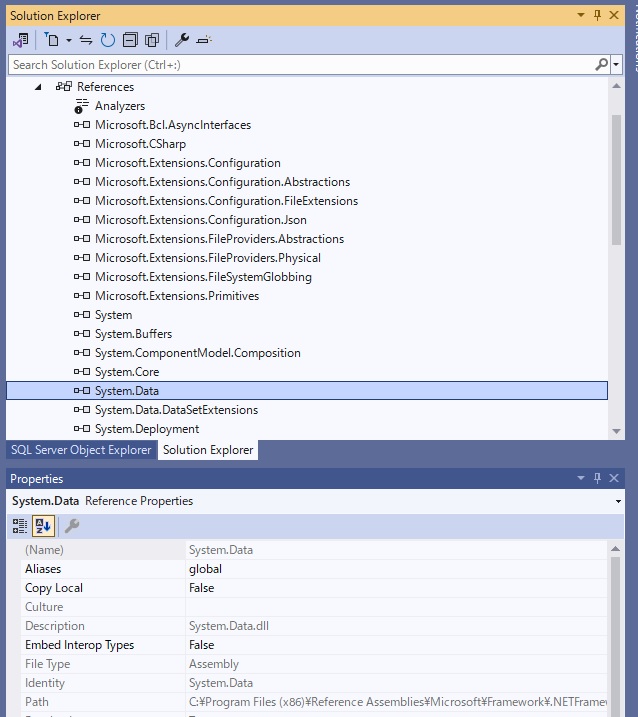This screenshot has width=638, height=717.
Task: Select the Copy Local property label
Action: coord(54,588)
